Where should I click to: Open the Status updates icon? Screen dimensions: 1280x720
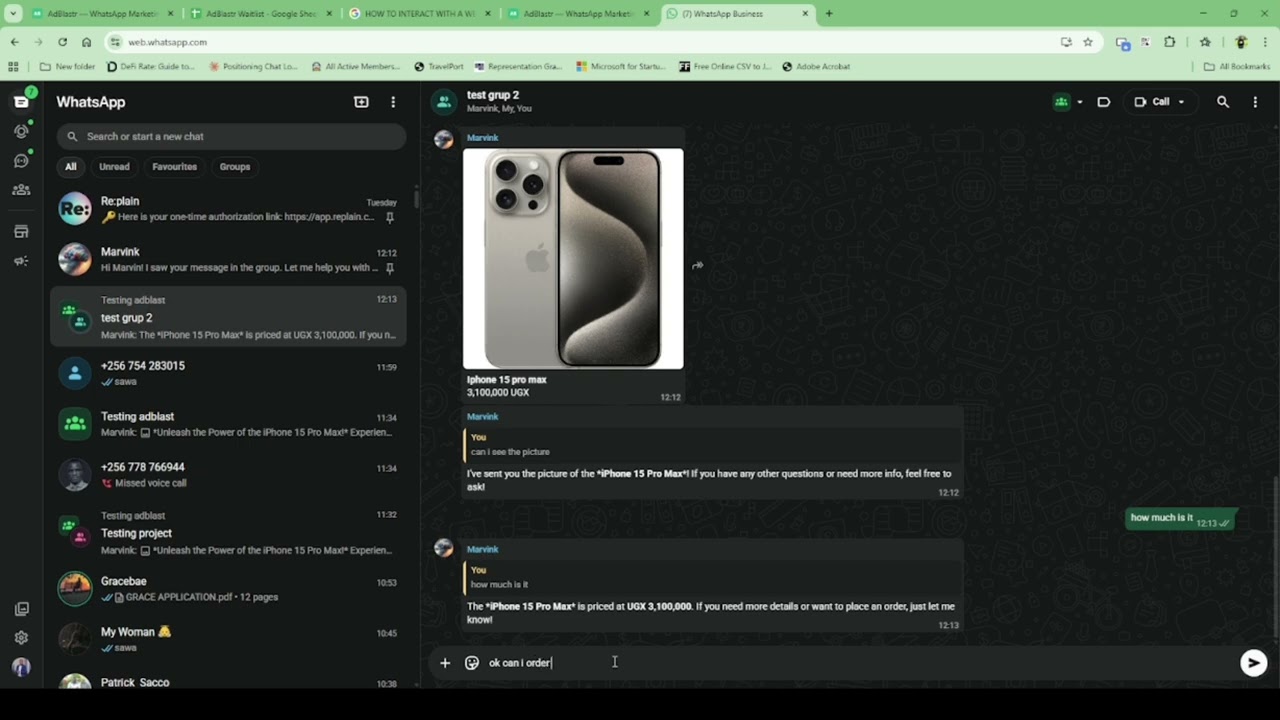21,131
